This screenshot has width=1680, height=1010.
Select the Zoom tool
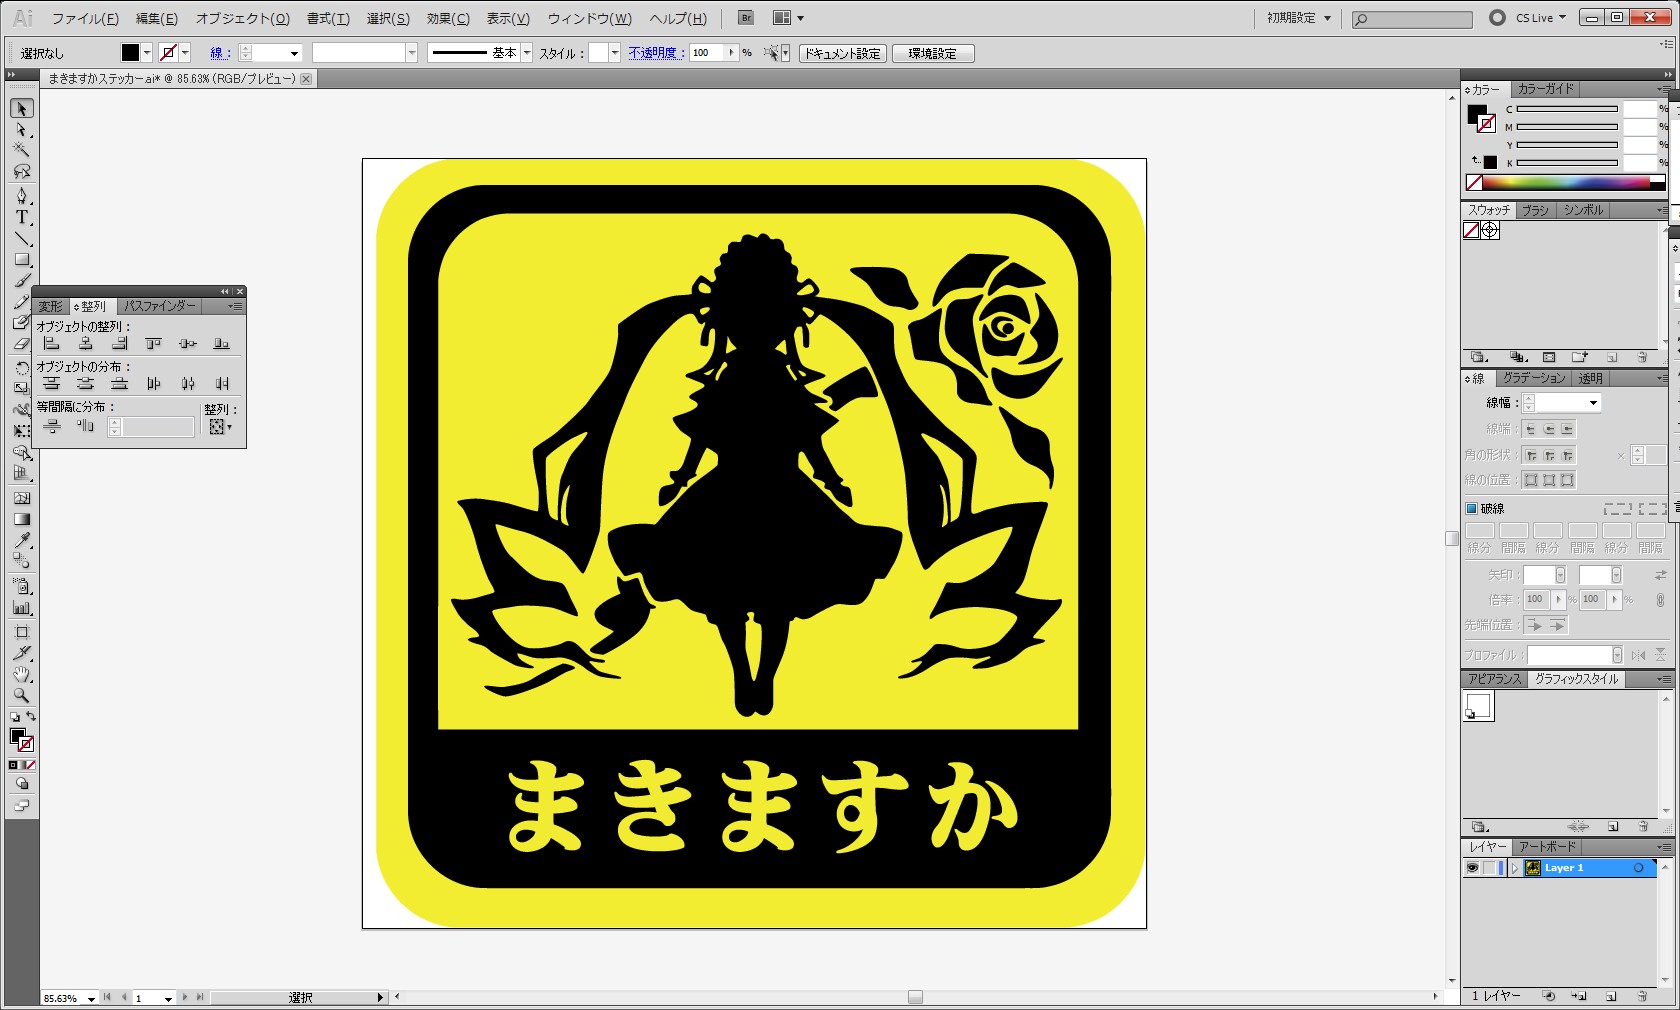tap(21, 694)
